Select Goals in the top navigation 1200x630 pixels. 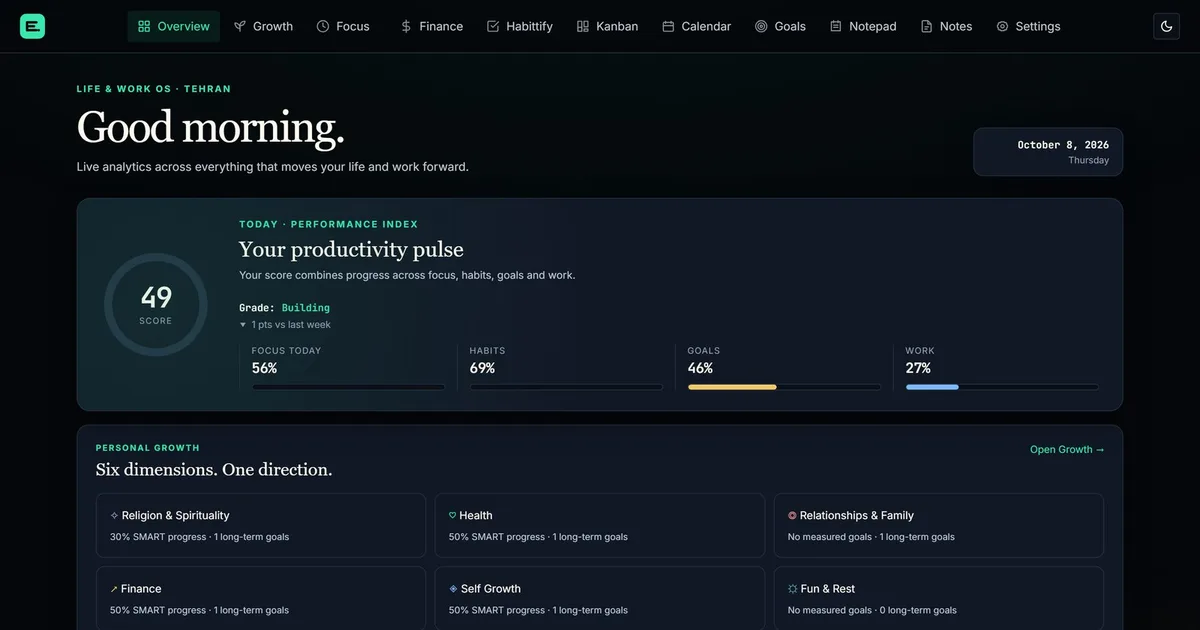pos(780,26)
